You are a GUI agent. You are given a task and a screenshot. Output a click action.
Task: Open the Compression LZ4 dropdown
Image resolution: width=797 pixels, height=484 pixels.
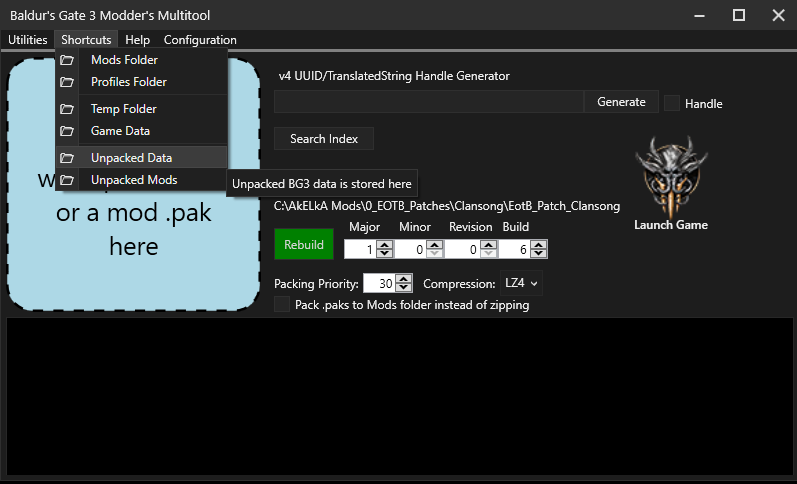(x=521, y=283)
